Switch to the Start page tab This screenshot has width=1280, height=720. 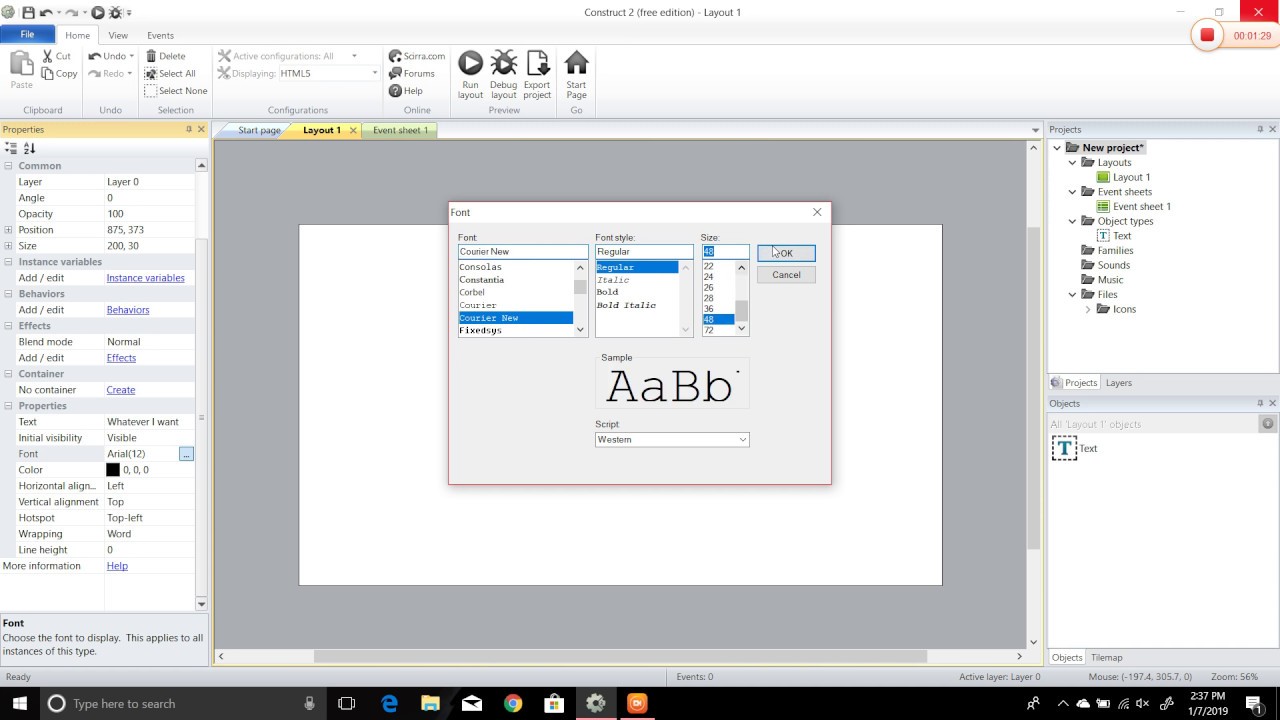pyautogui.click(x=258, y=130)
